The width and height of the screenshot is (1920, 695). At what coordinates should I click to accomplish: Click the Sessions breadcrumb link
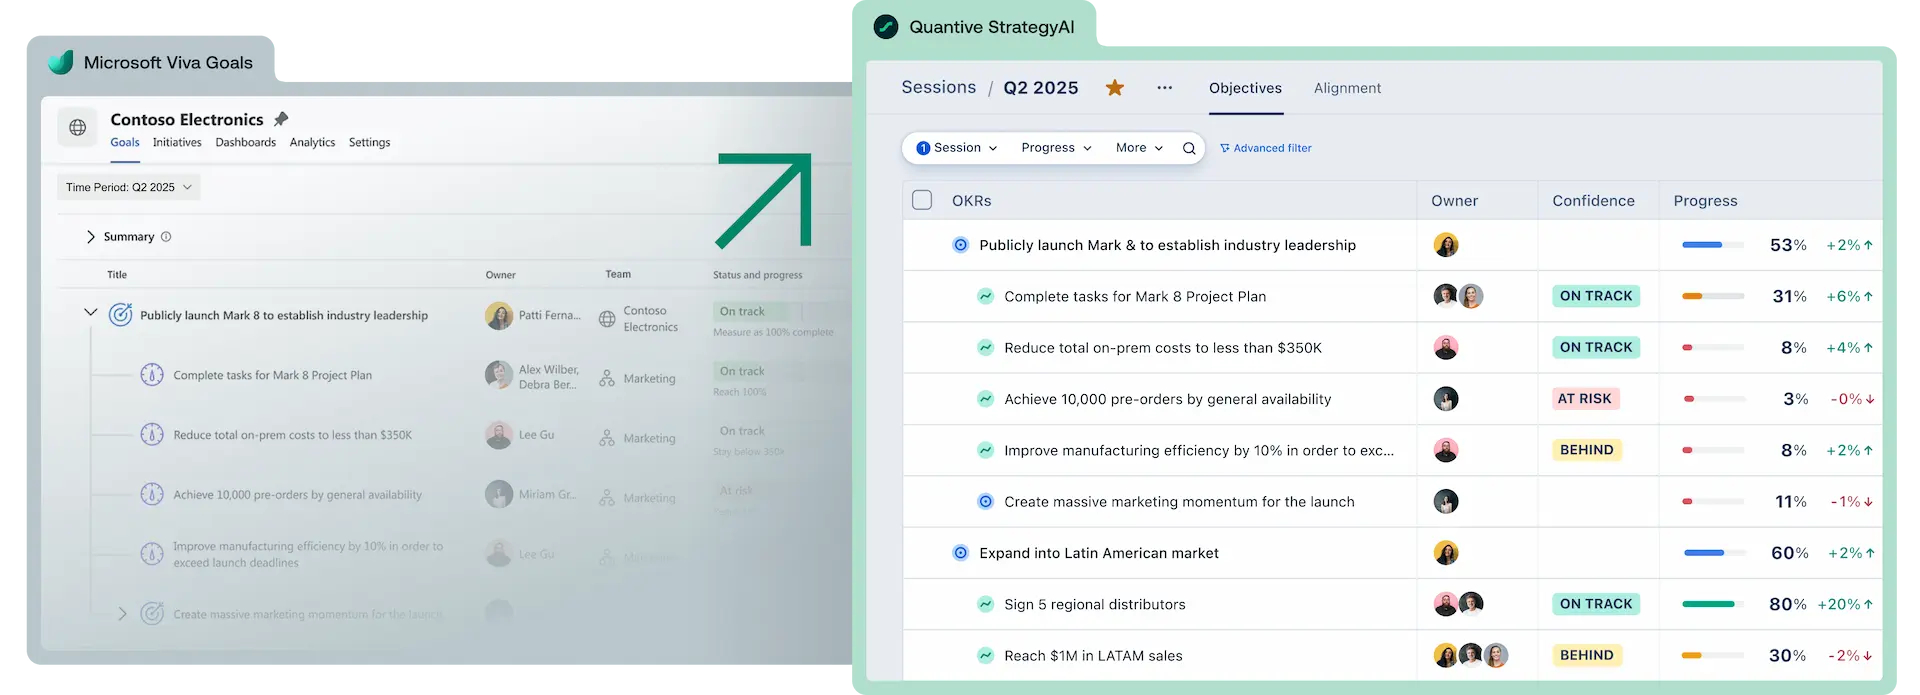click(x=938, y=87)
